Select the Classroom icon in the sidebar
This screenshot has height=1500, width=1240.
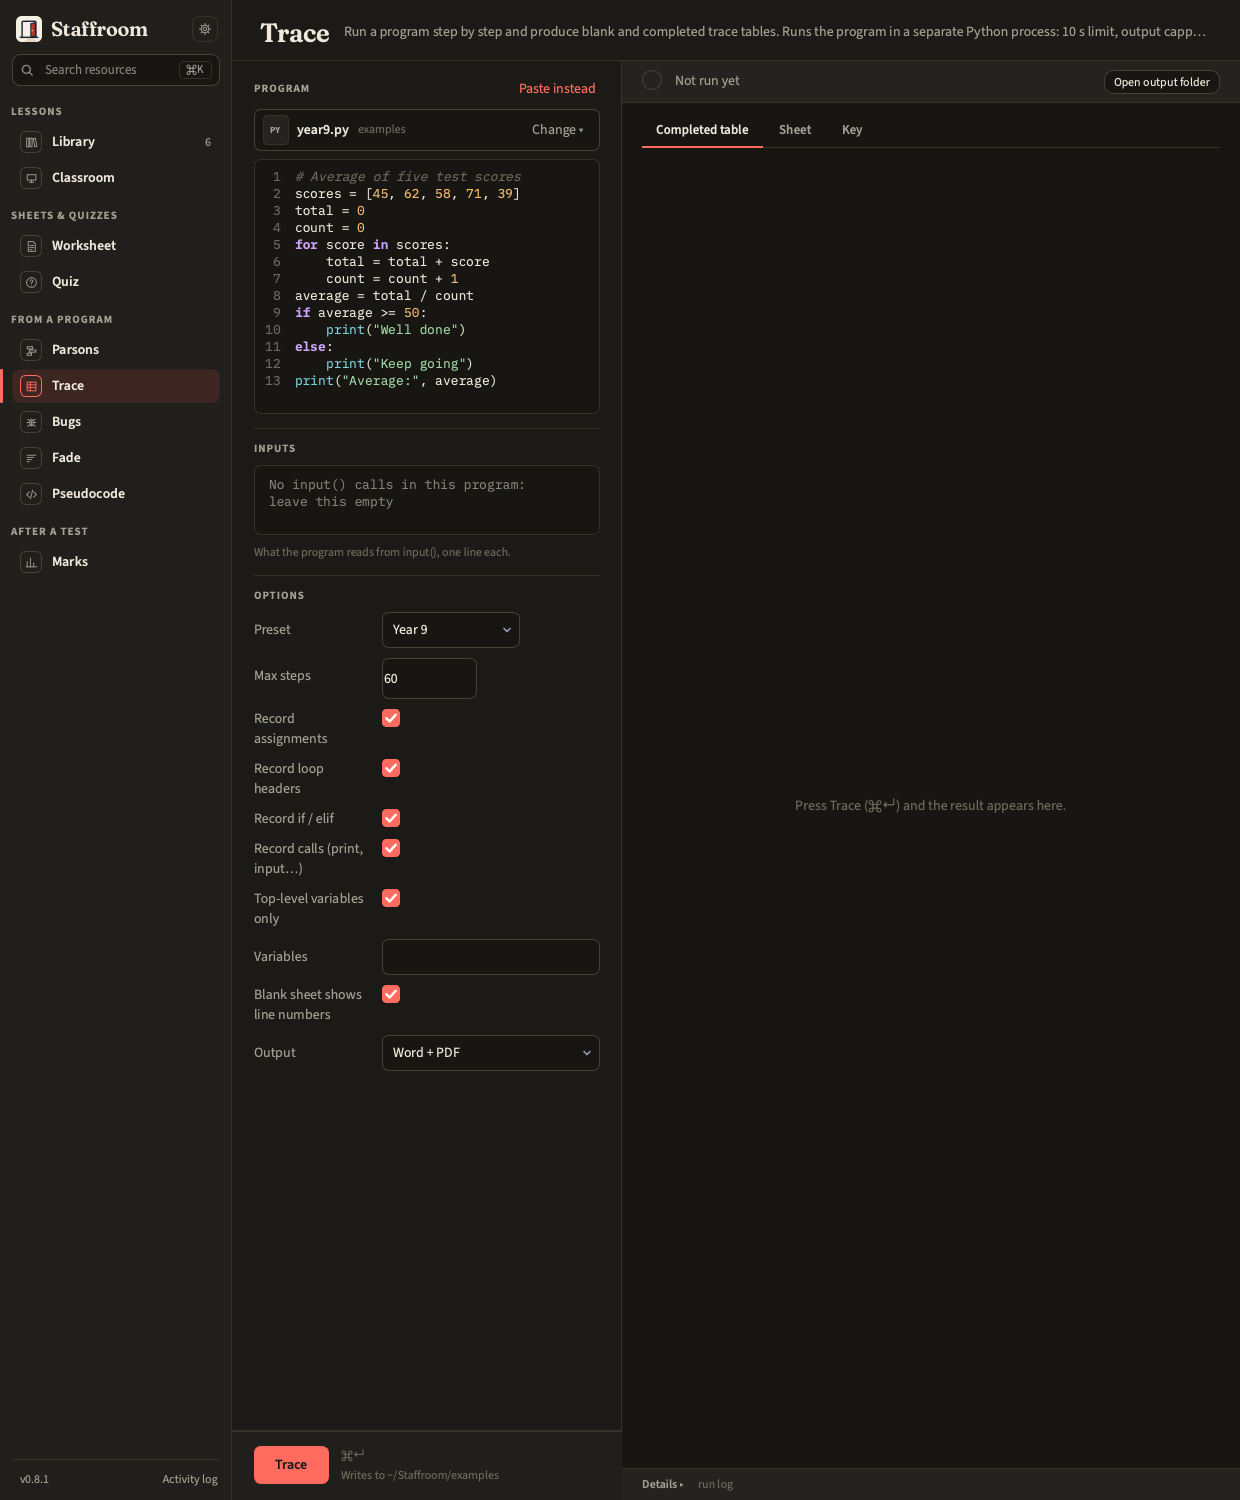(31, 178)
